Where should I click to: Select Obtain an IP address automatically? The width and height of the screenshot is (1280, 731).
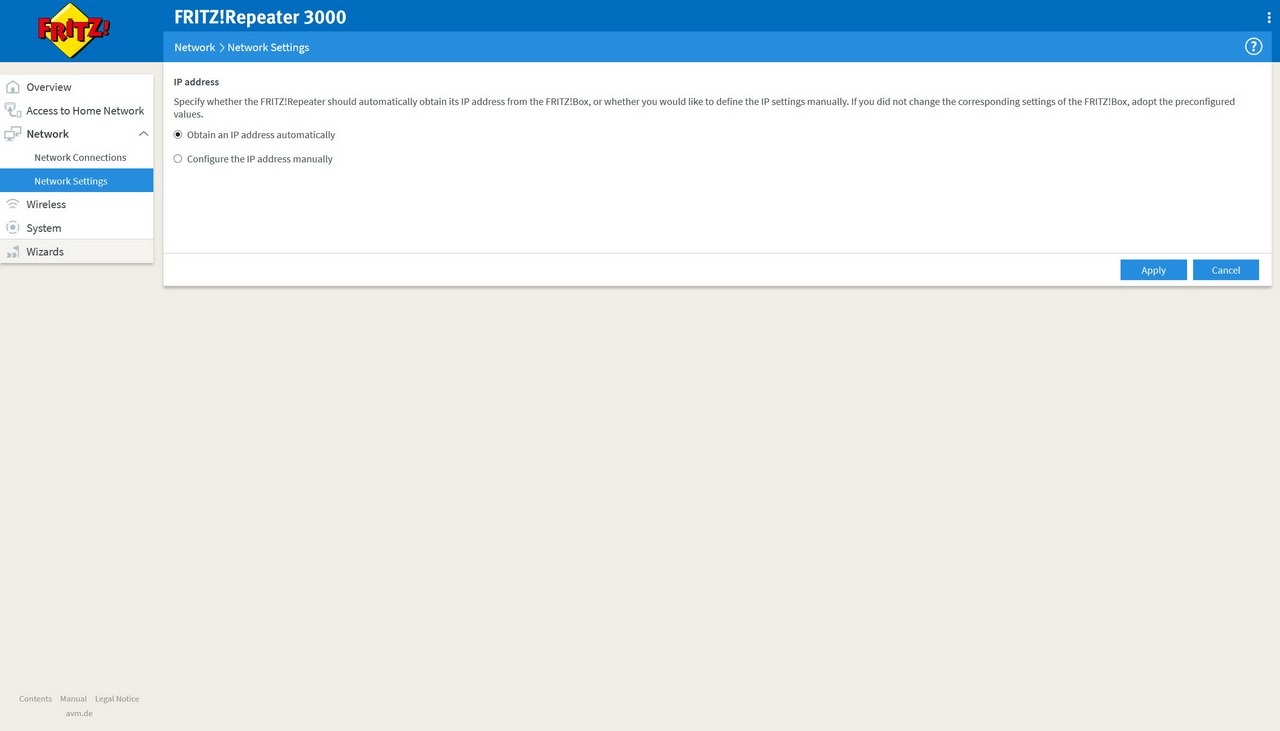pyautogui.click(x=178, y=135)
